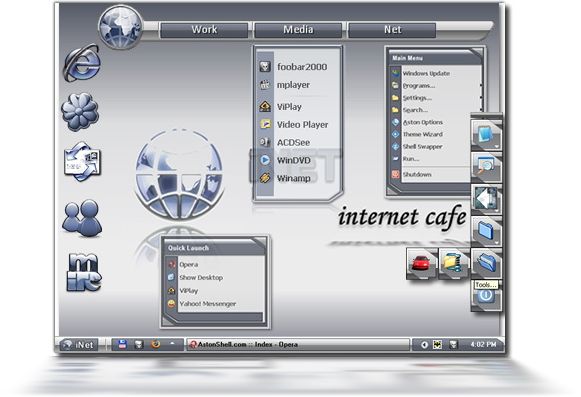This screenshot has width=581, height=397.
Task: Expand taskbar quick-launch with up arrow
Action: coord(172,344)
